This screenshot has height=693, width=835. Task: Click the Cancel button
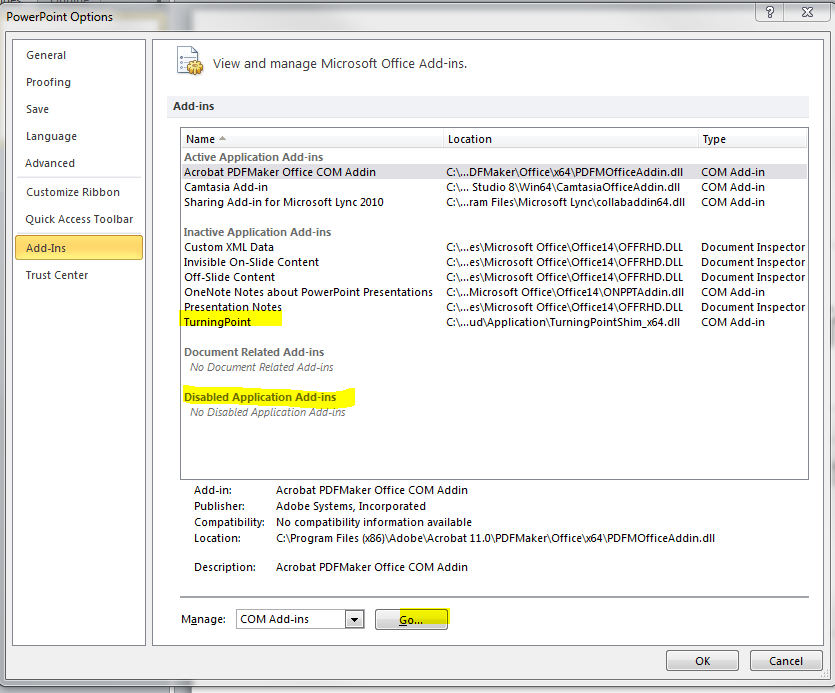(785, 660)
